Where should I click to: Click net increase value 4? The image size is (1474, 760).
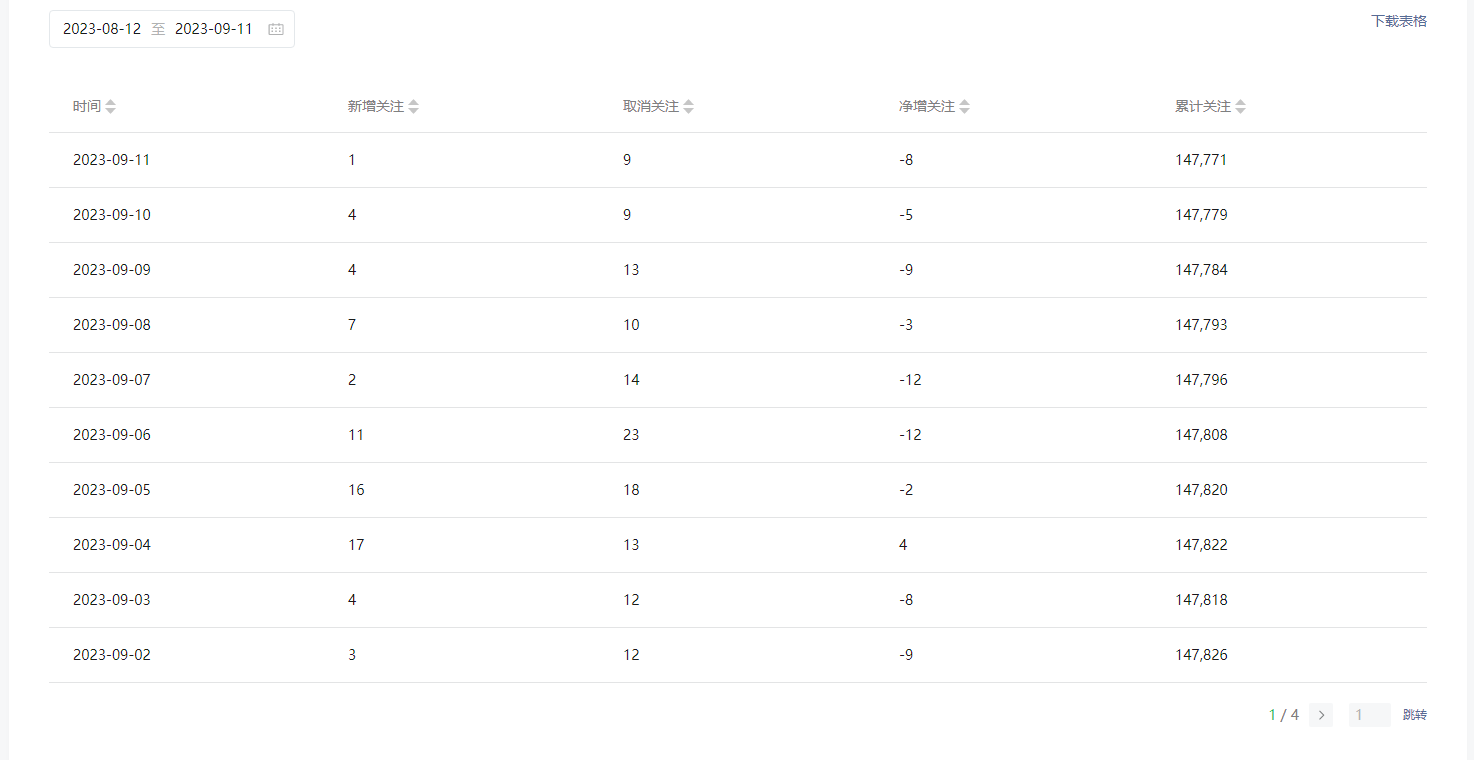click(x=903, y=545)
